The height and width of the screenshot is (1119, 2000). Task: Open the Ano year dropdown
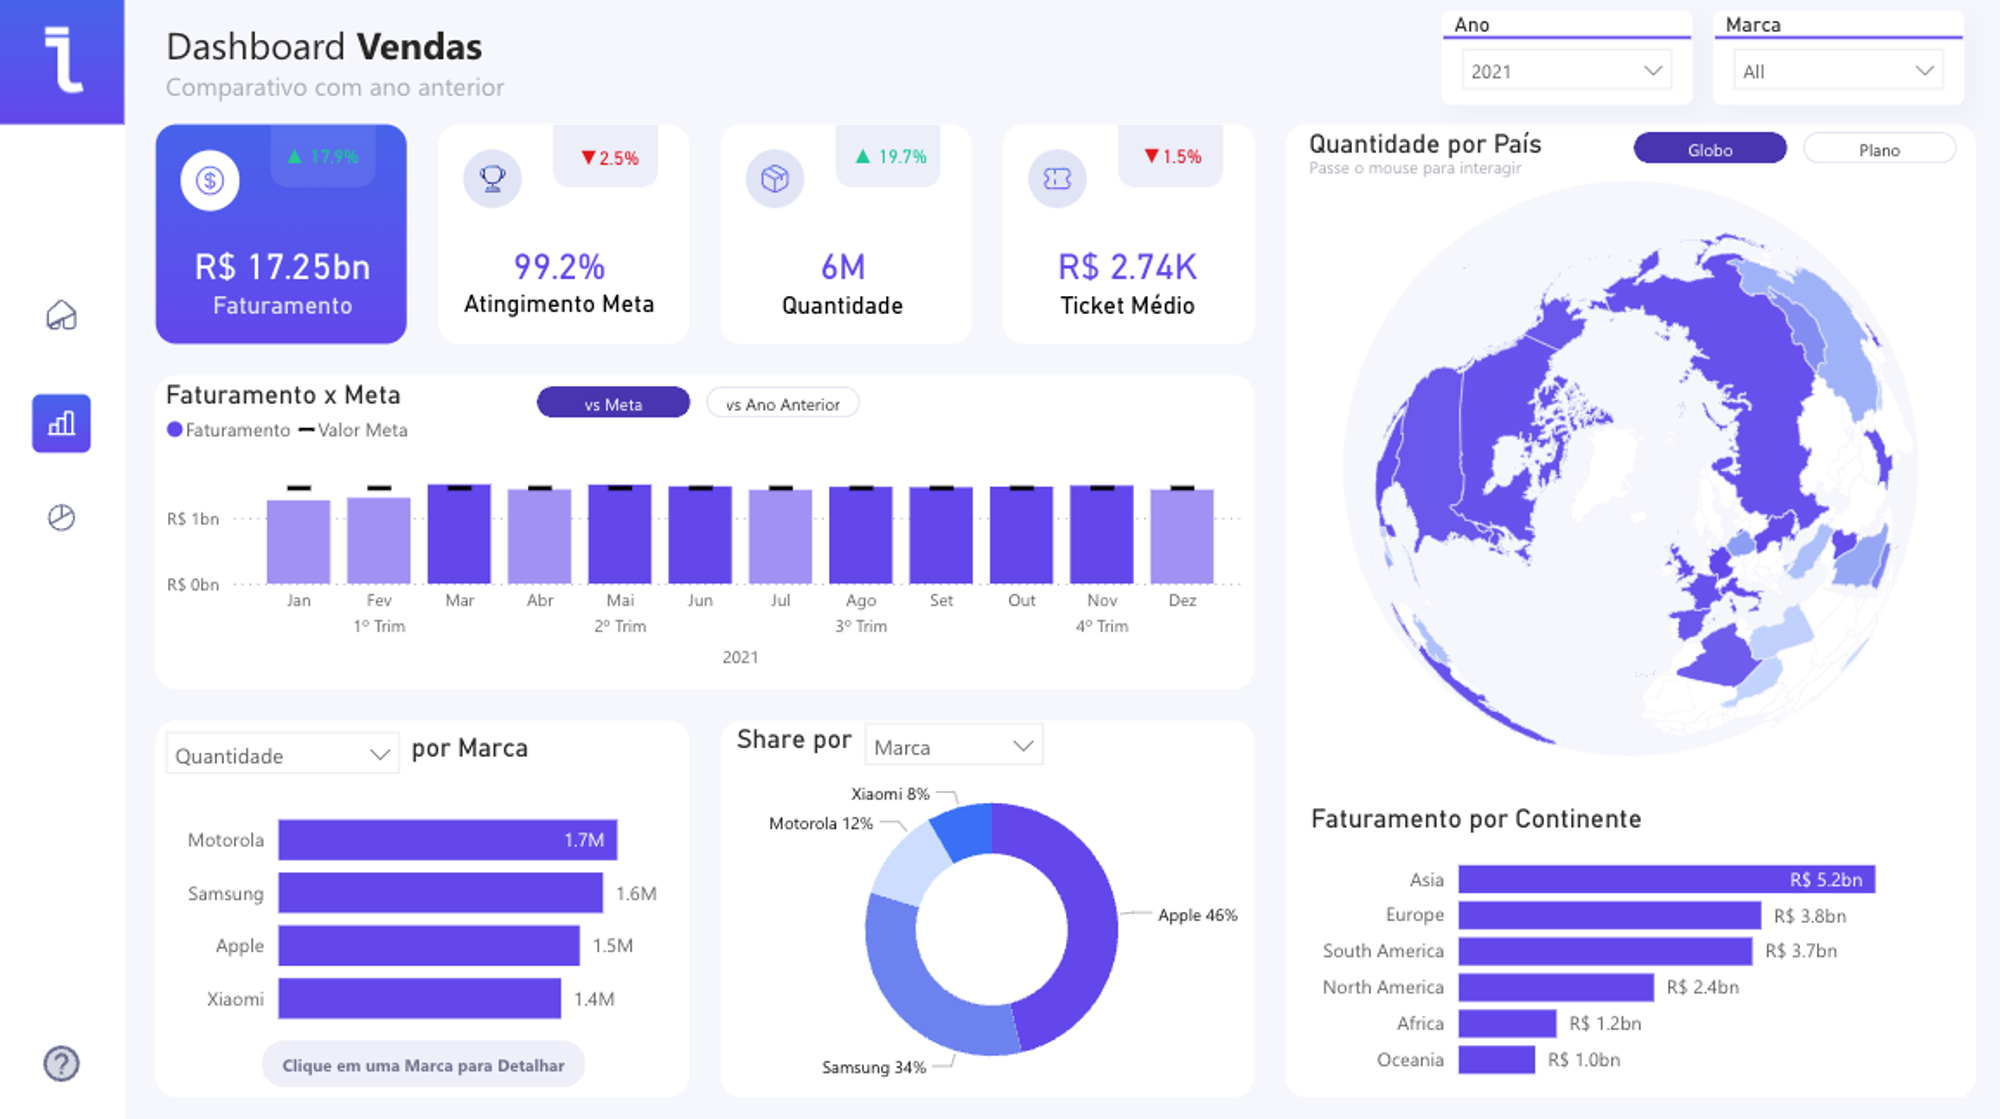click(x=1566, y=70)
